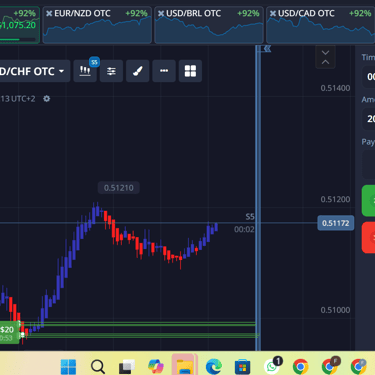Open Windows Search in the taskbar

[98, 367]
